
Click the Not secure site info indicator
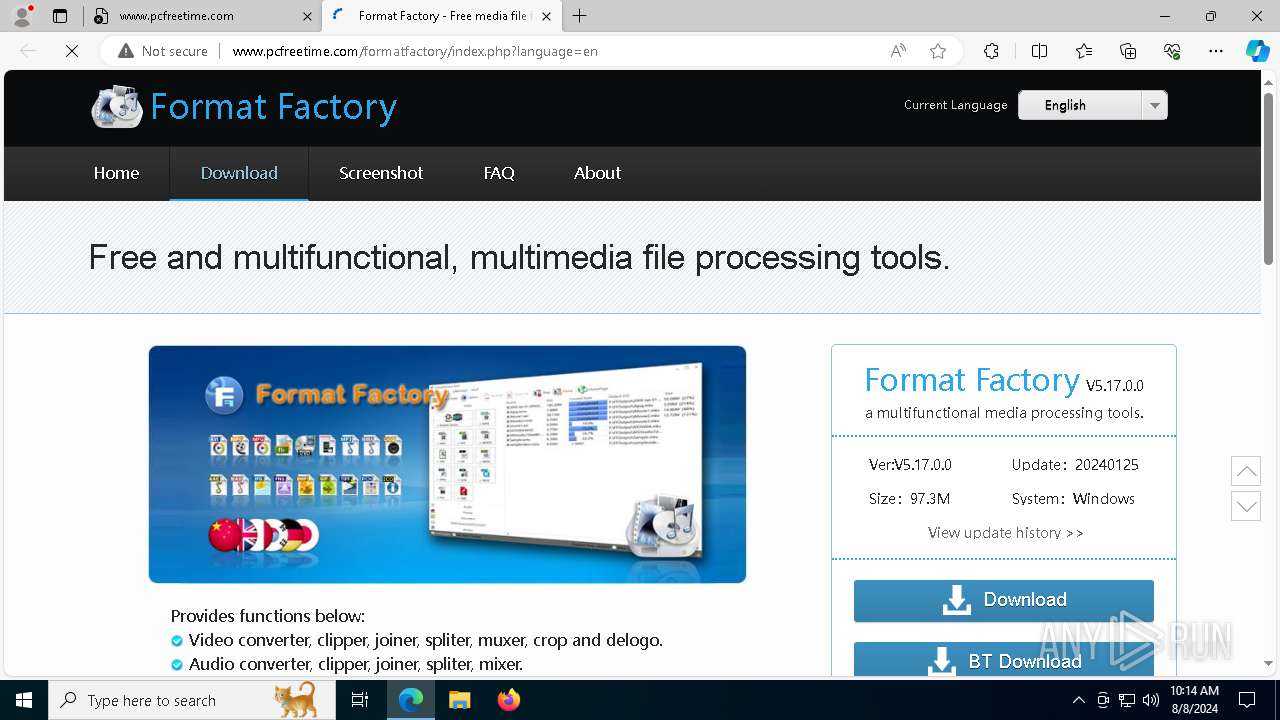tap(163, 51)
